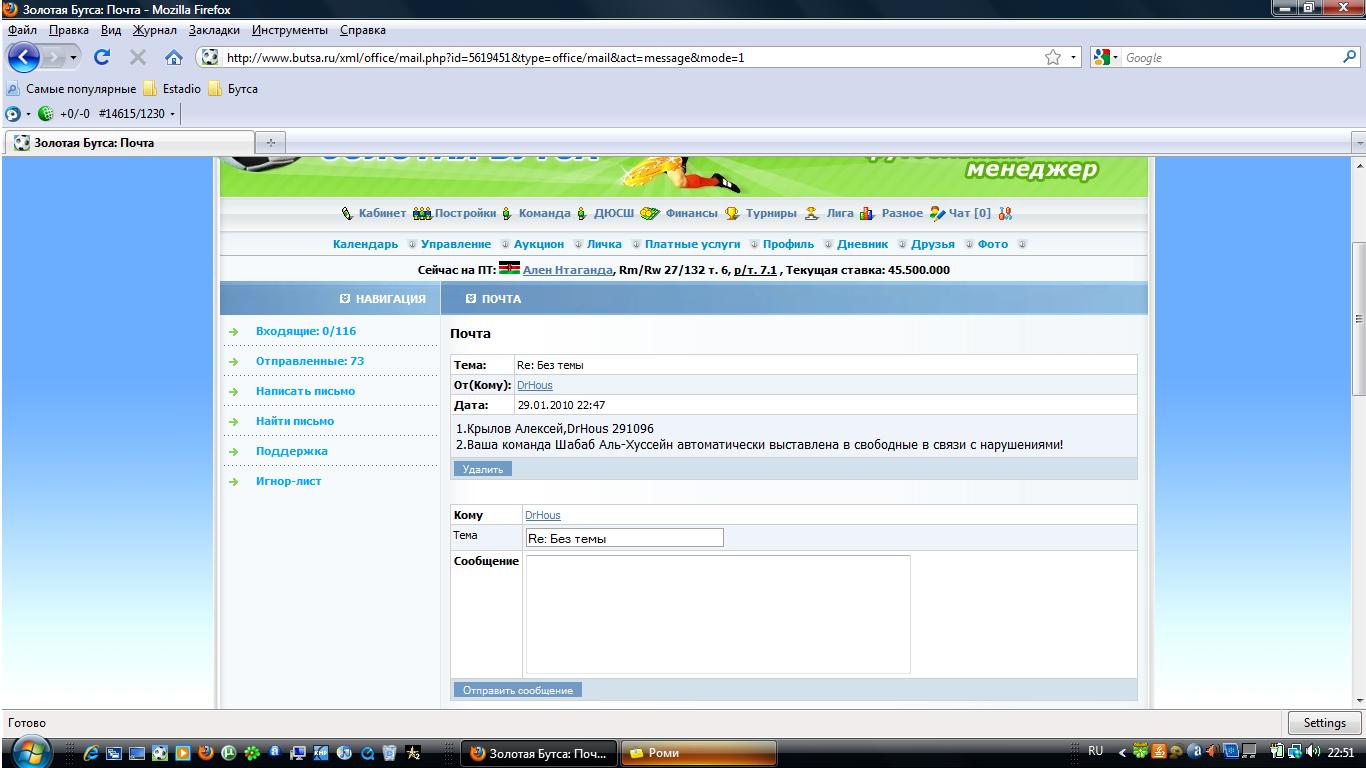Open the Написать письмо link
The width and height of the screenshot is (1366, 768).
(305, 391)
